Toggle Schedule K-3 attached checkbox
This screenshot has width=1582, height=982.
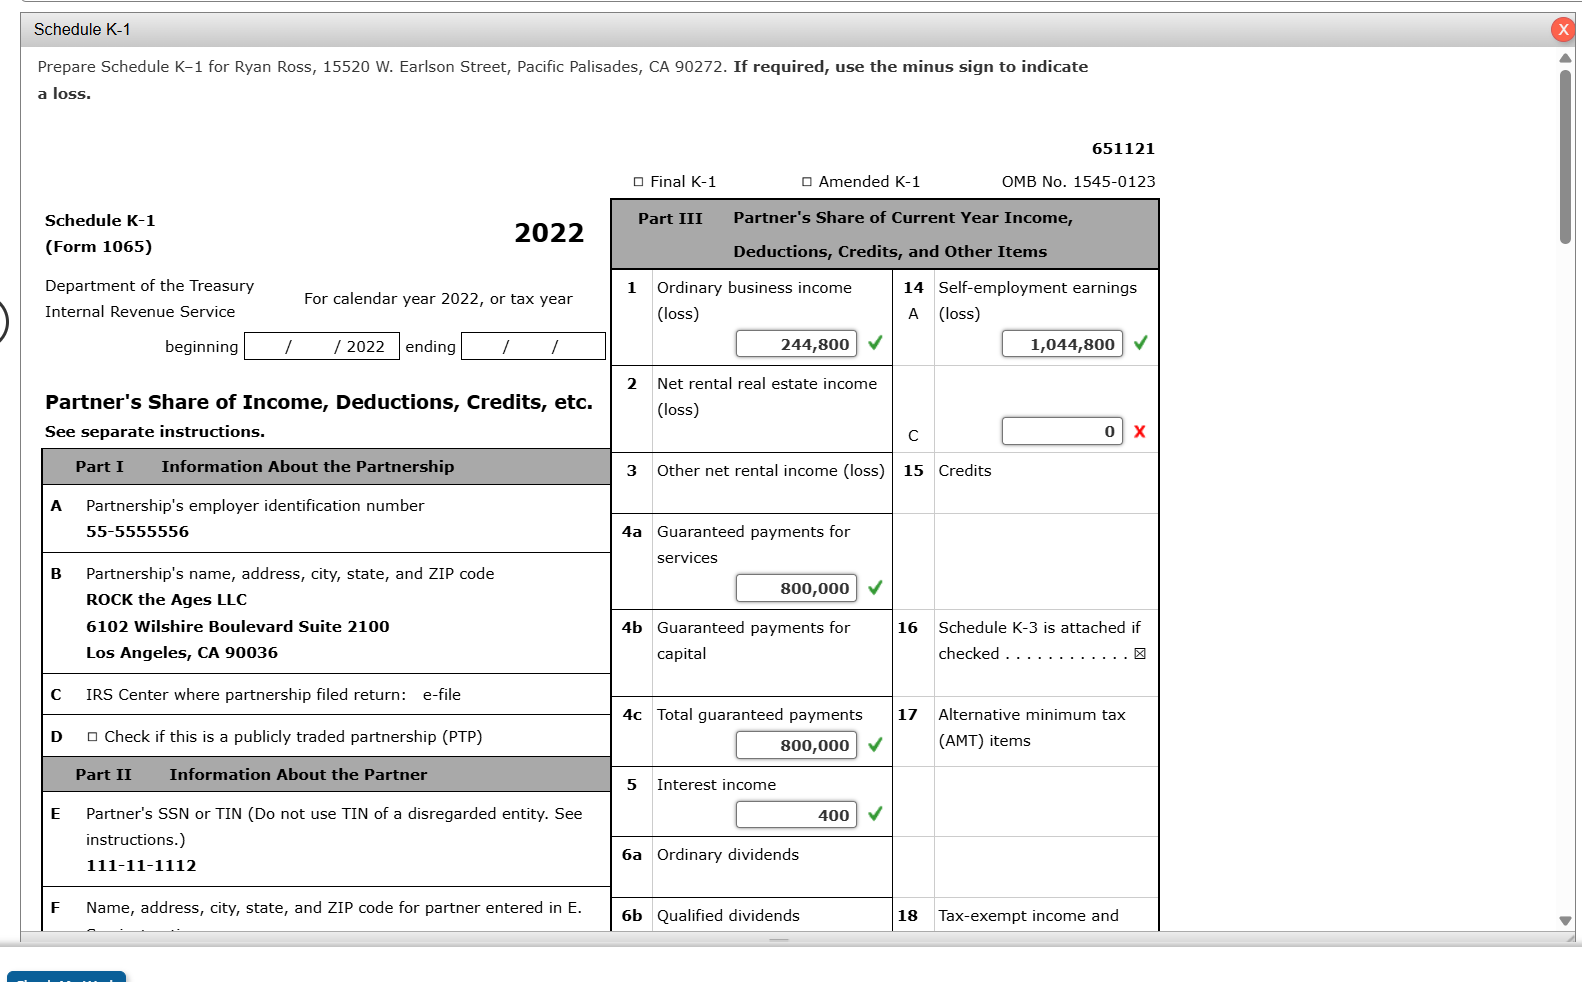click(x=1140, y=654)
